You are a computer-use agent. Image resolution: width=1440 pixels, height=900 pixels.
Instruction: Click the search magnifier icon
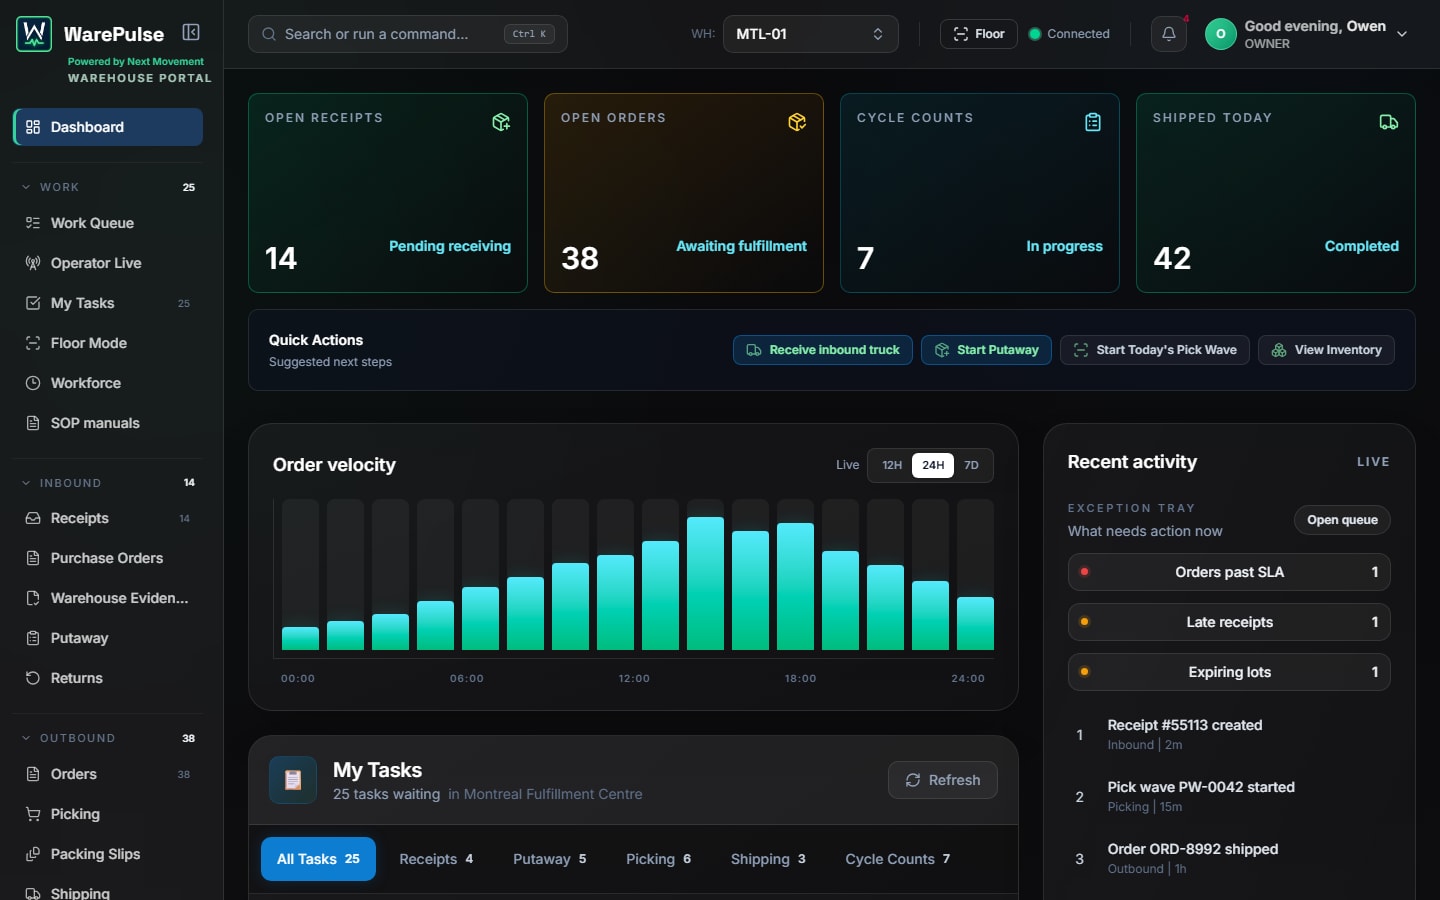click(269, 34)
